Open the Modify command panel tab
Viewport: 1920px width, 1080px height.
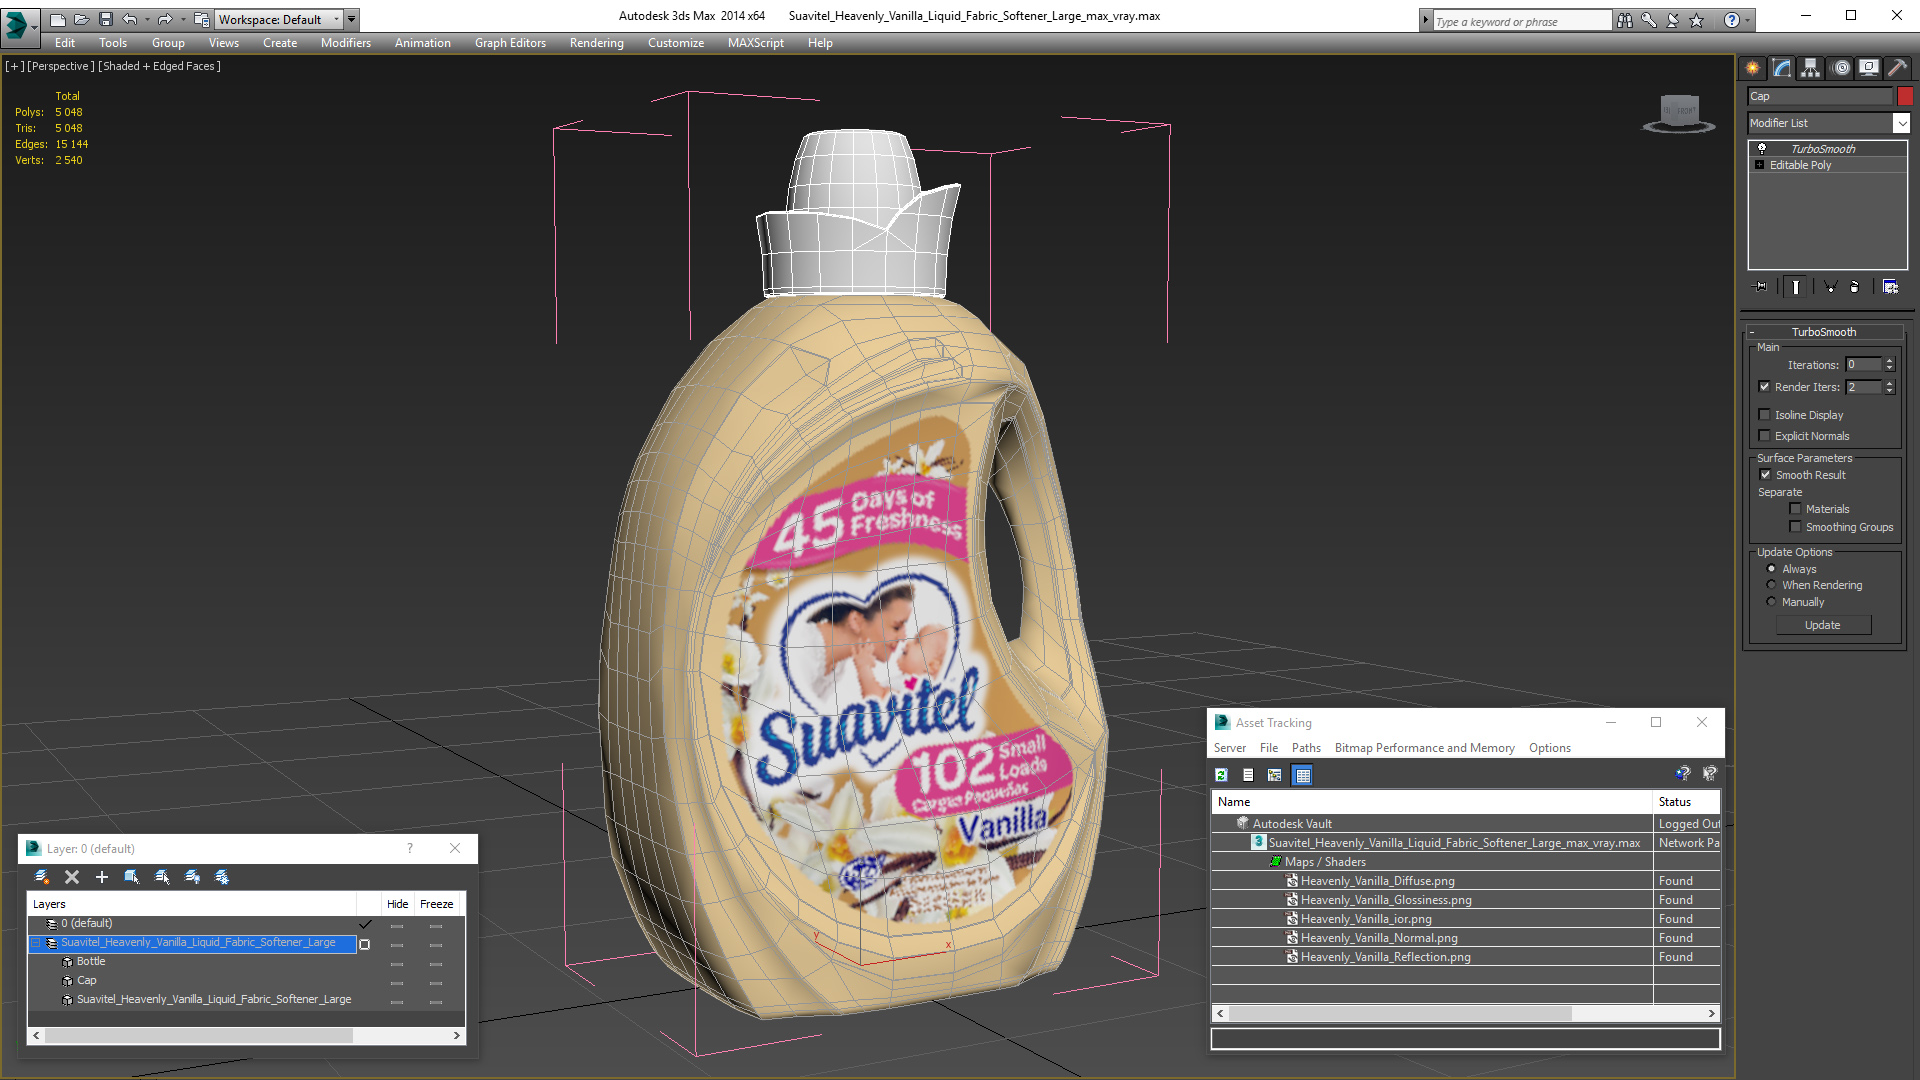tap(1782, 68)
